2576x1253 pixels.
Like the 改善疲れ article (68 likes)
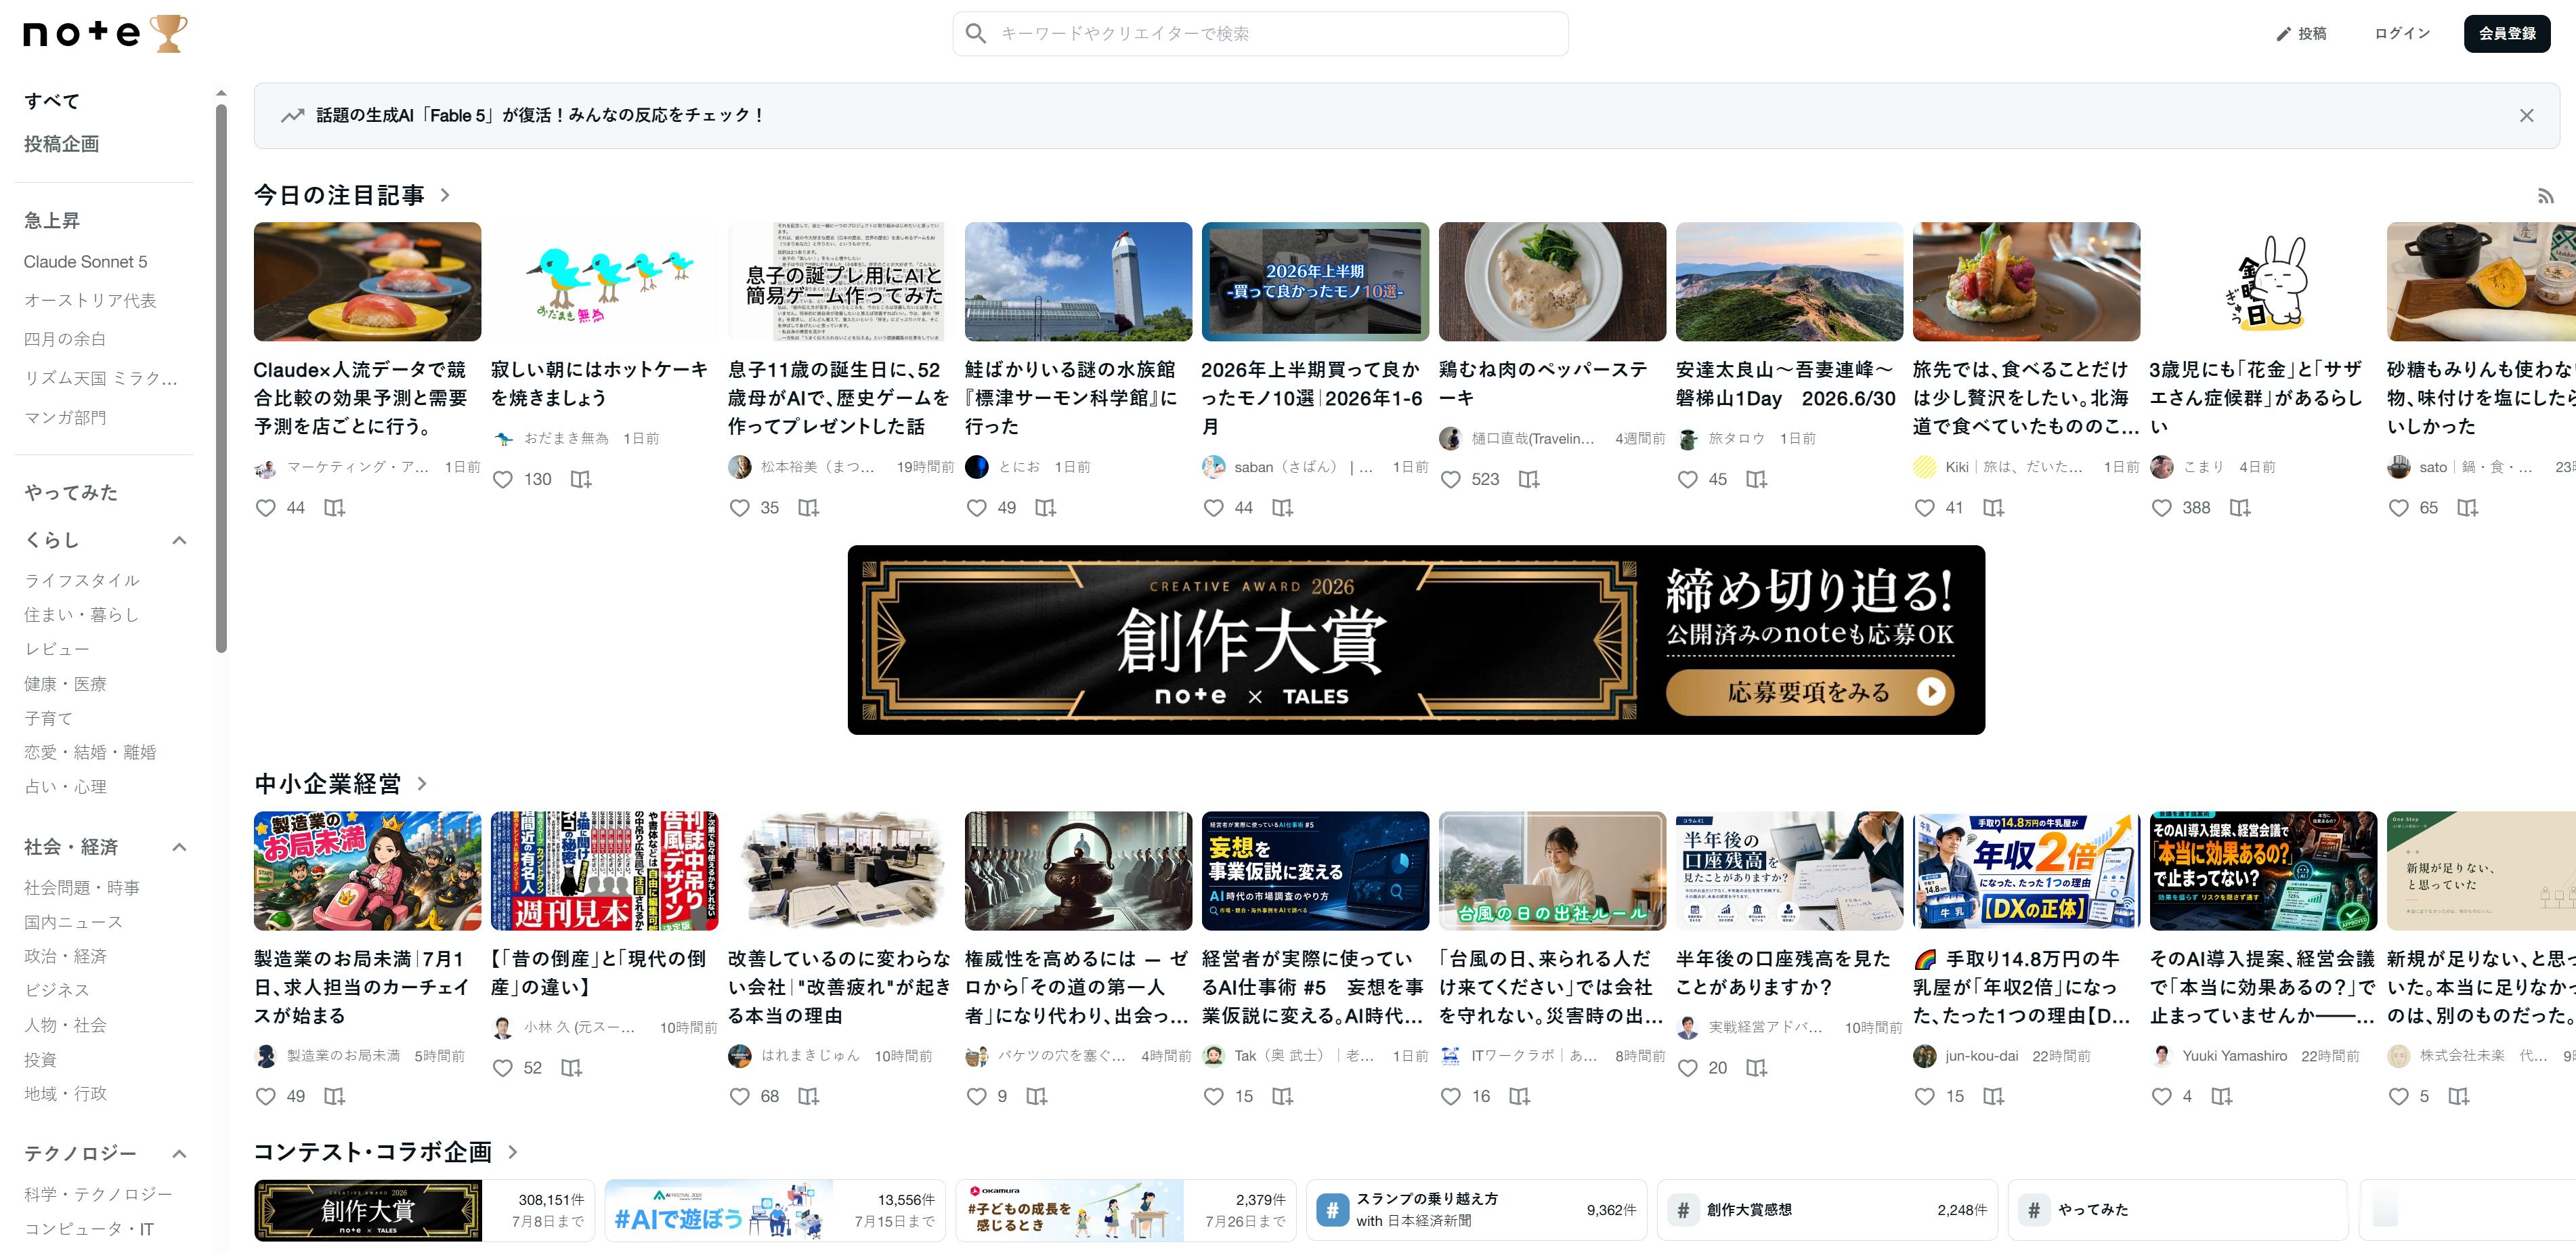[x=740, y=1097]
